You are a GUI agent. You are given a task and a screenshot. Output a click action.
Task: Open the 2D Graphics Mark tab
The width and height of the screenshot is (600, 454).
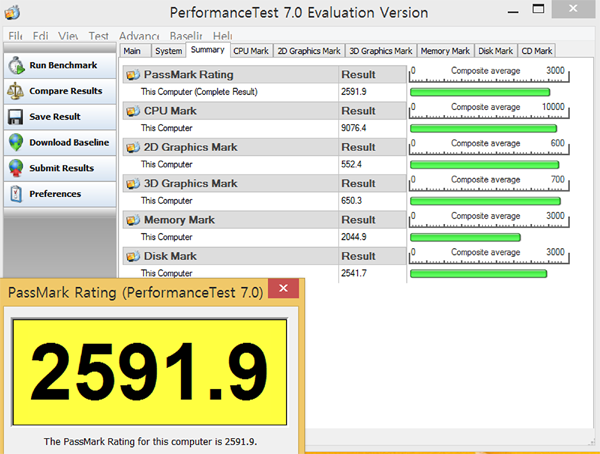pos(309,51)
